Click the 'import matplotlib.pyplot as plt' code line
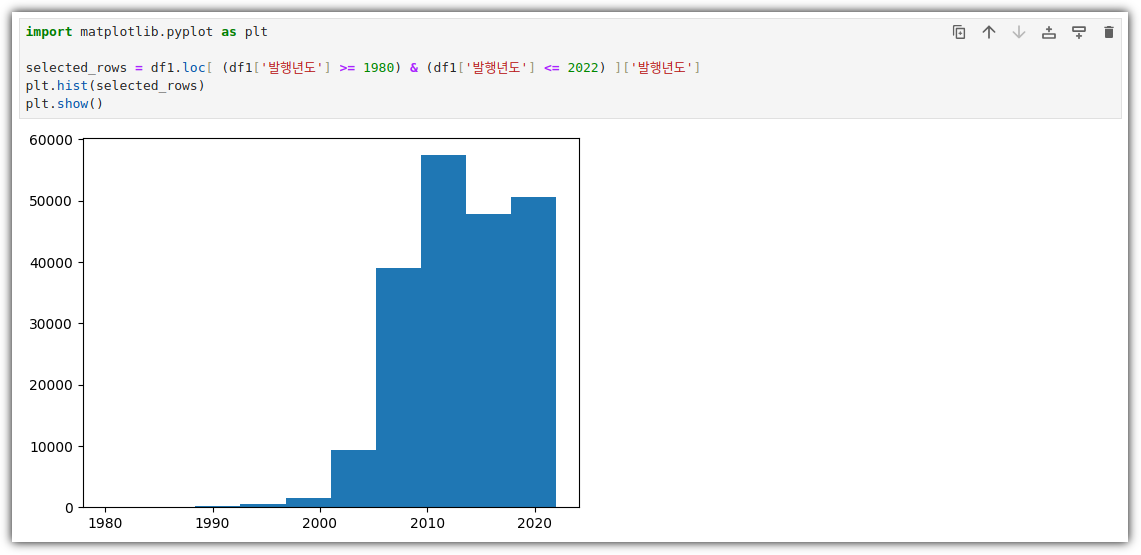Viewport: 1141px width, 555px height. tap(147, 32)
